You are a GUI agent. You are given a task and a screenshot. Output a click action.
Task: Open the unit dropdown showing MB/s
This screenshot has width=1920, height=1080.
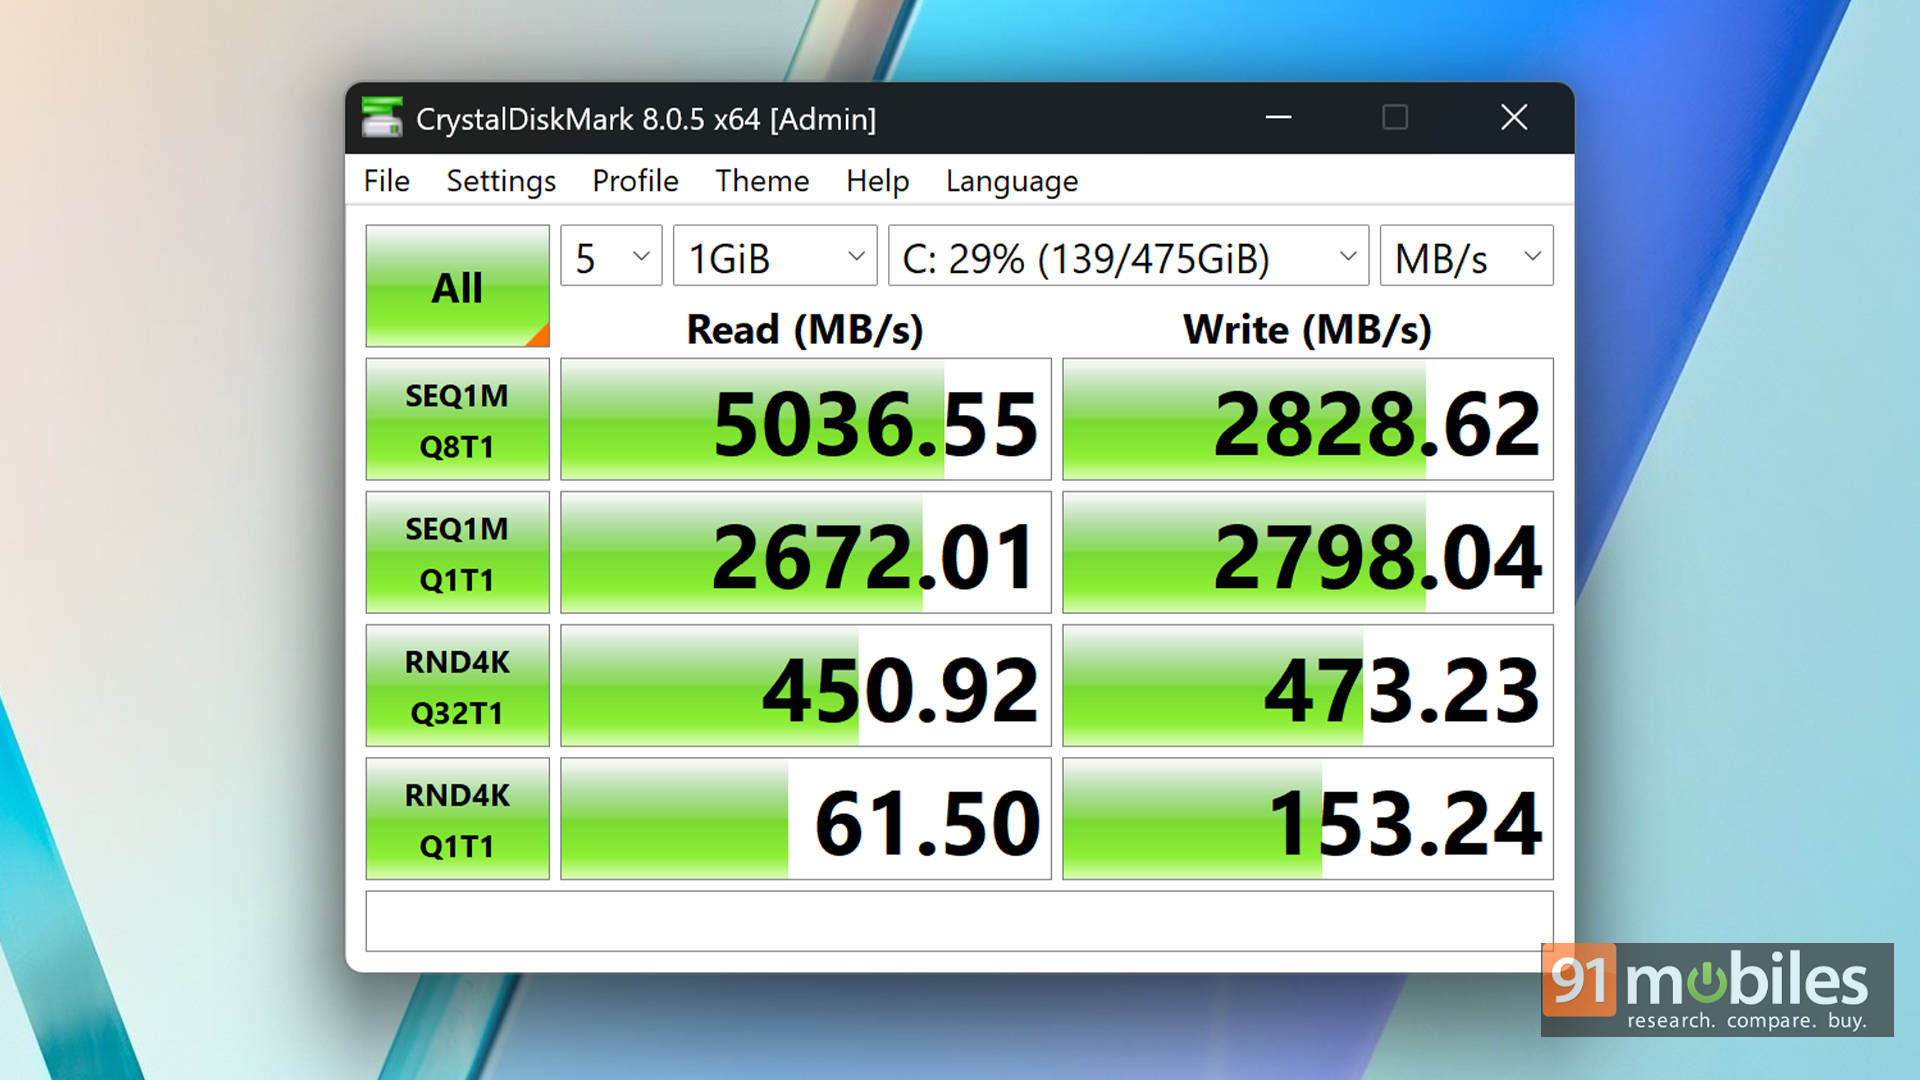[1466, 257]
